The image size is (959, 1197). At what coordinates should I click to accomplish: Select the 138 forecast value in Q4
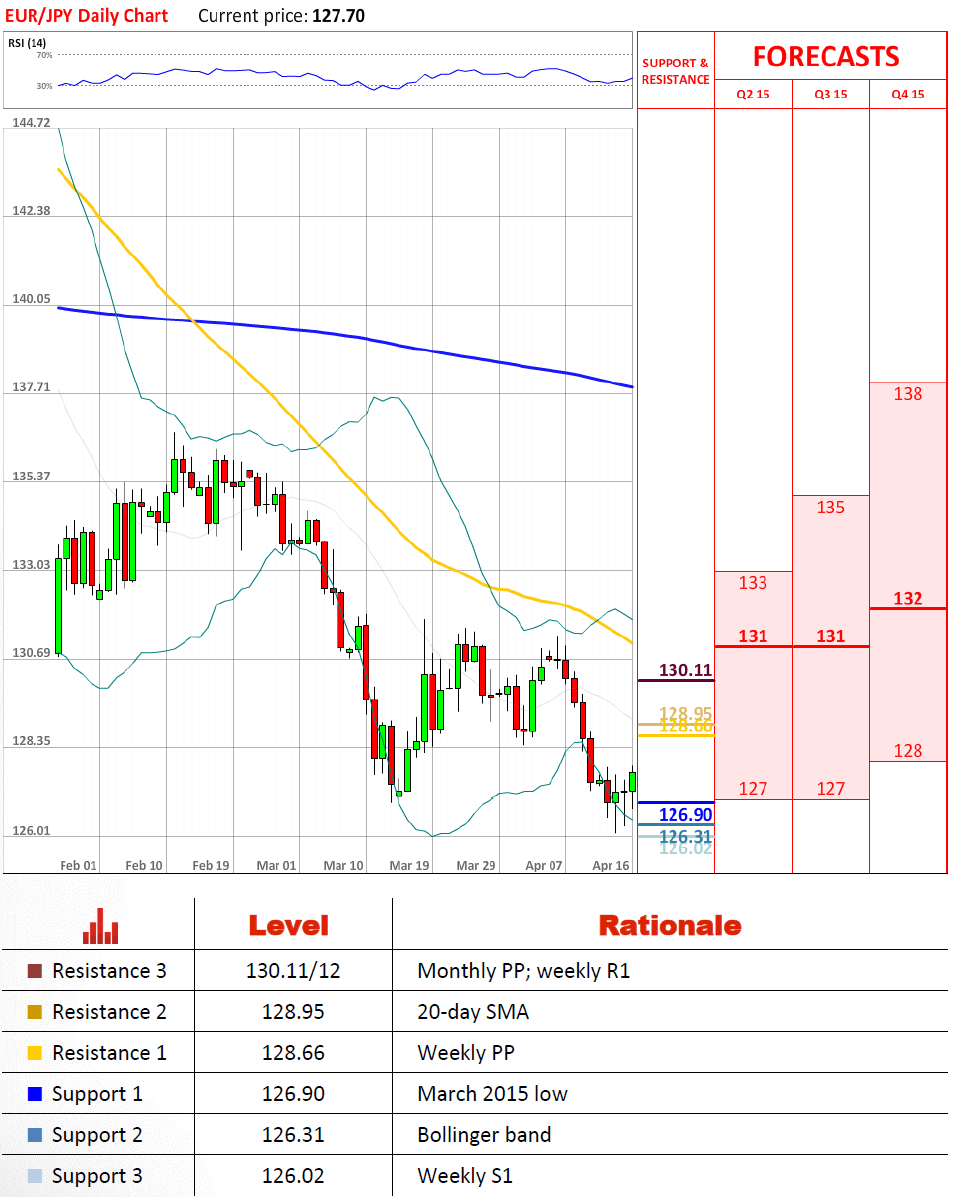pos(908,394)
